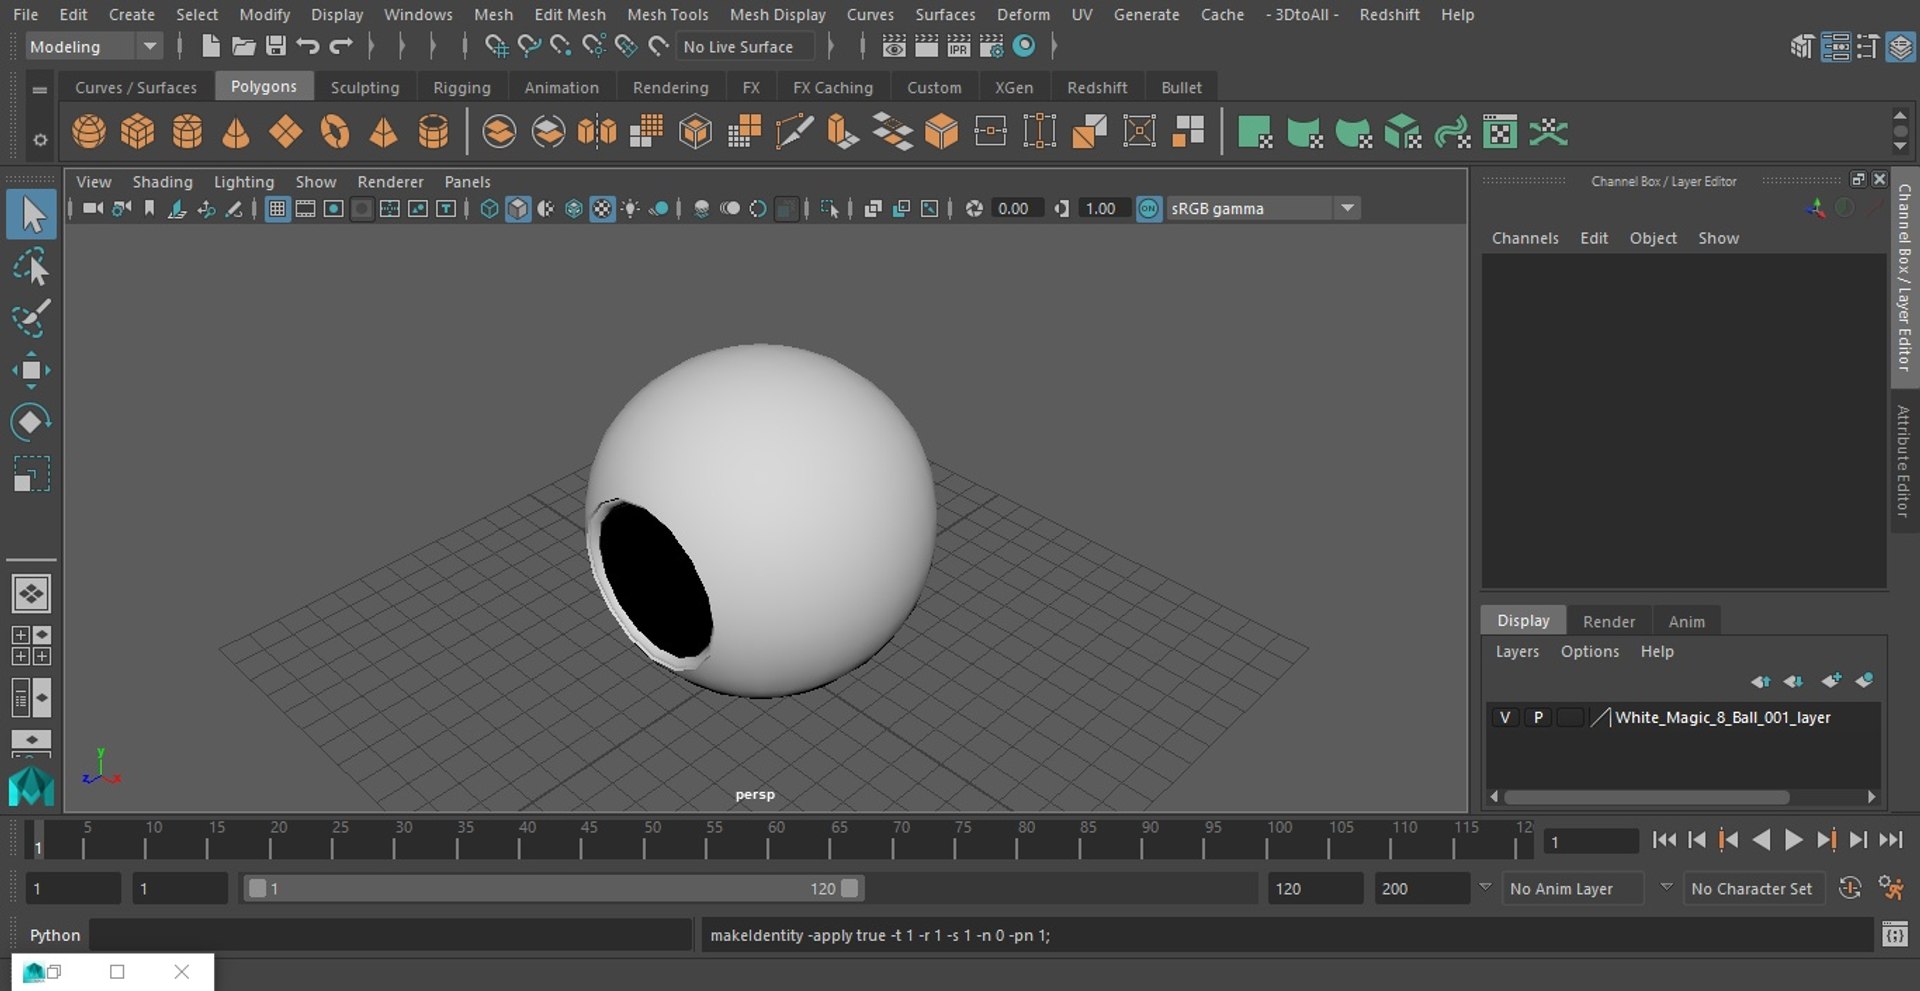Toggle smooth shade all viewport button
The width and height of the screenshot is (1920, 991).
click(x=518, y=208)
